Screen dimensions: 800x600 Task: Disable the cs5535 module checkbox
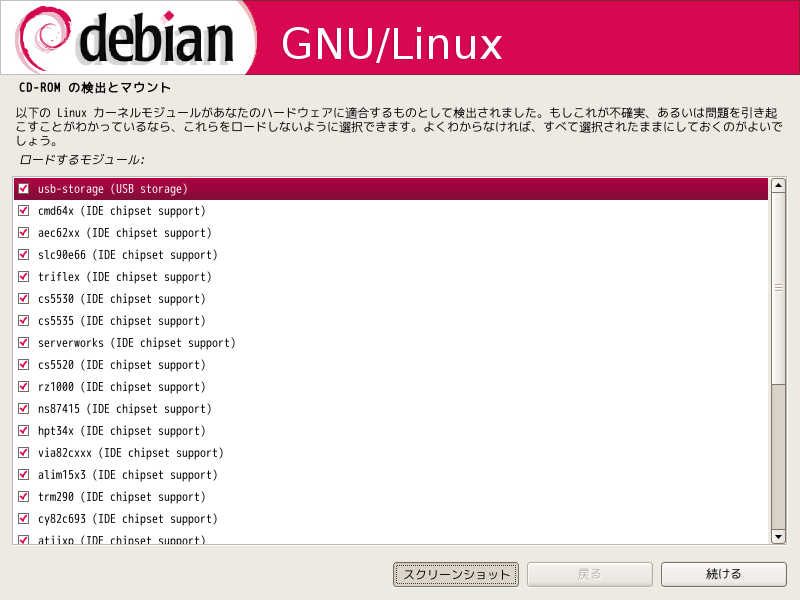pos(23,320)
